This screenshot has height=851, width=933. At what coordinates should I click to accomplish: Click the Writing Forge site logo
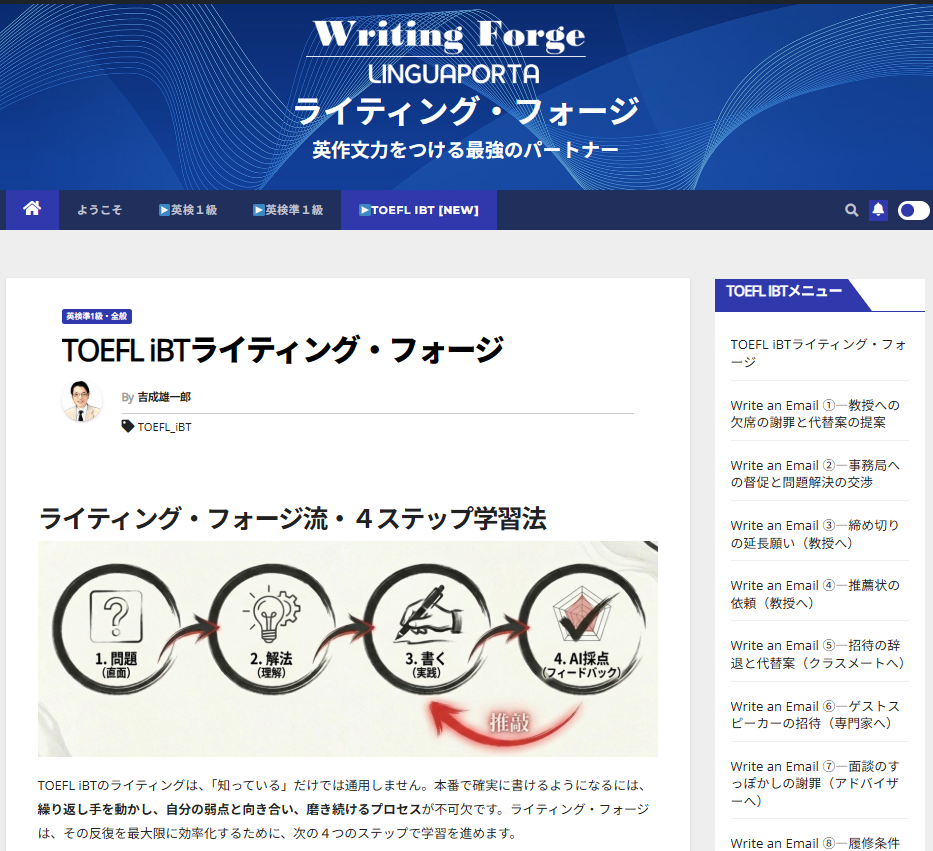click(448, 35)
